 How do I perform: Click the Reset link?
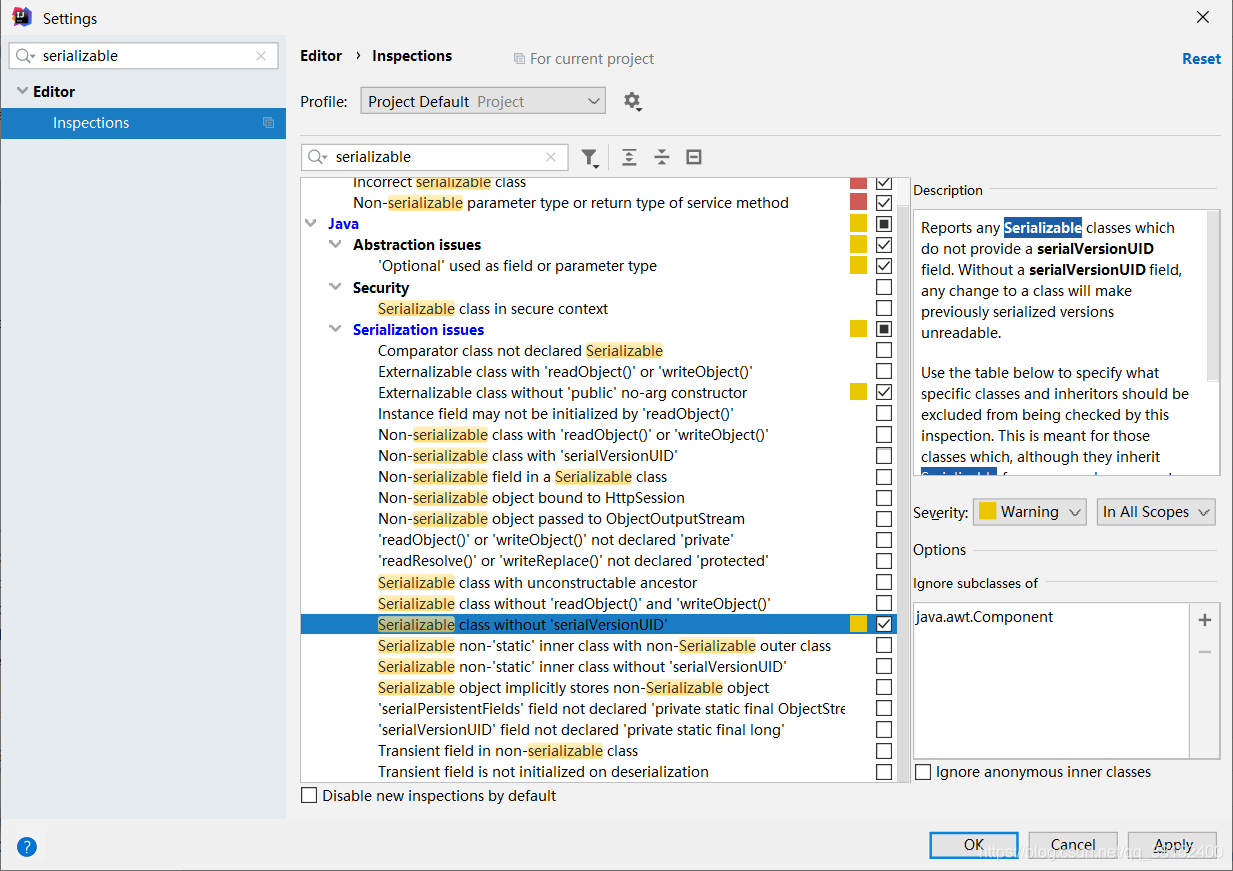click(1201, 59)
